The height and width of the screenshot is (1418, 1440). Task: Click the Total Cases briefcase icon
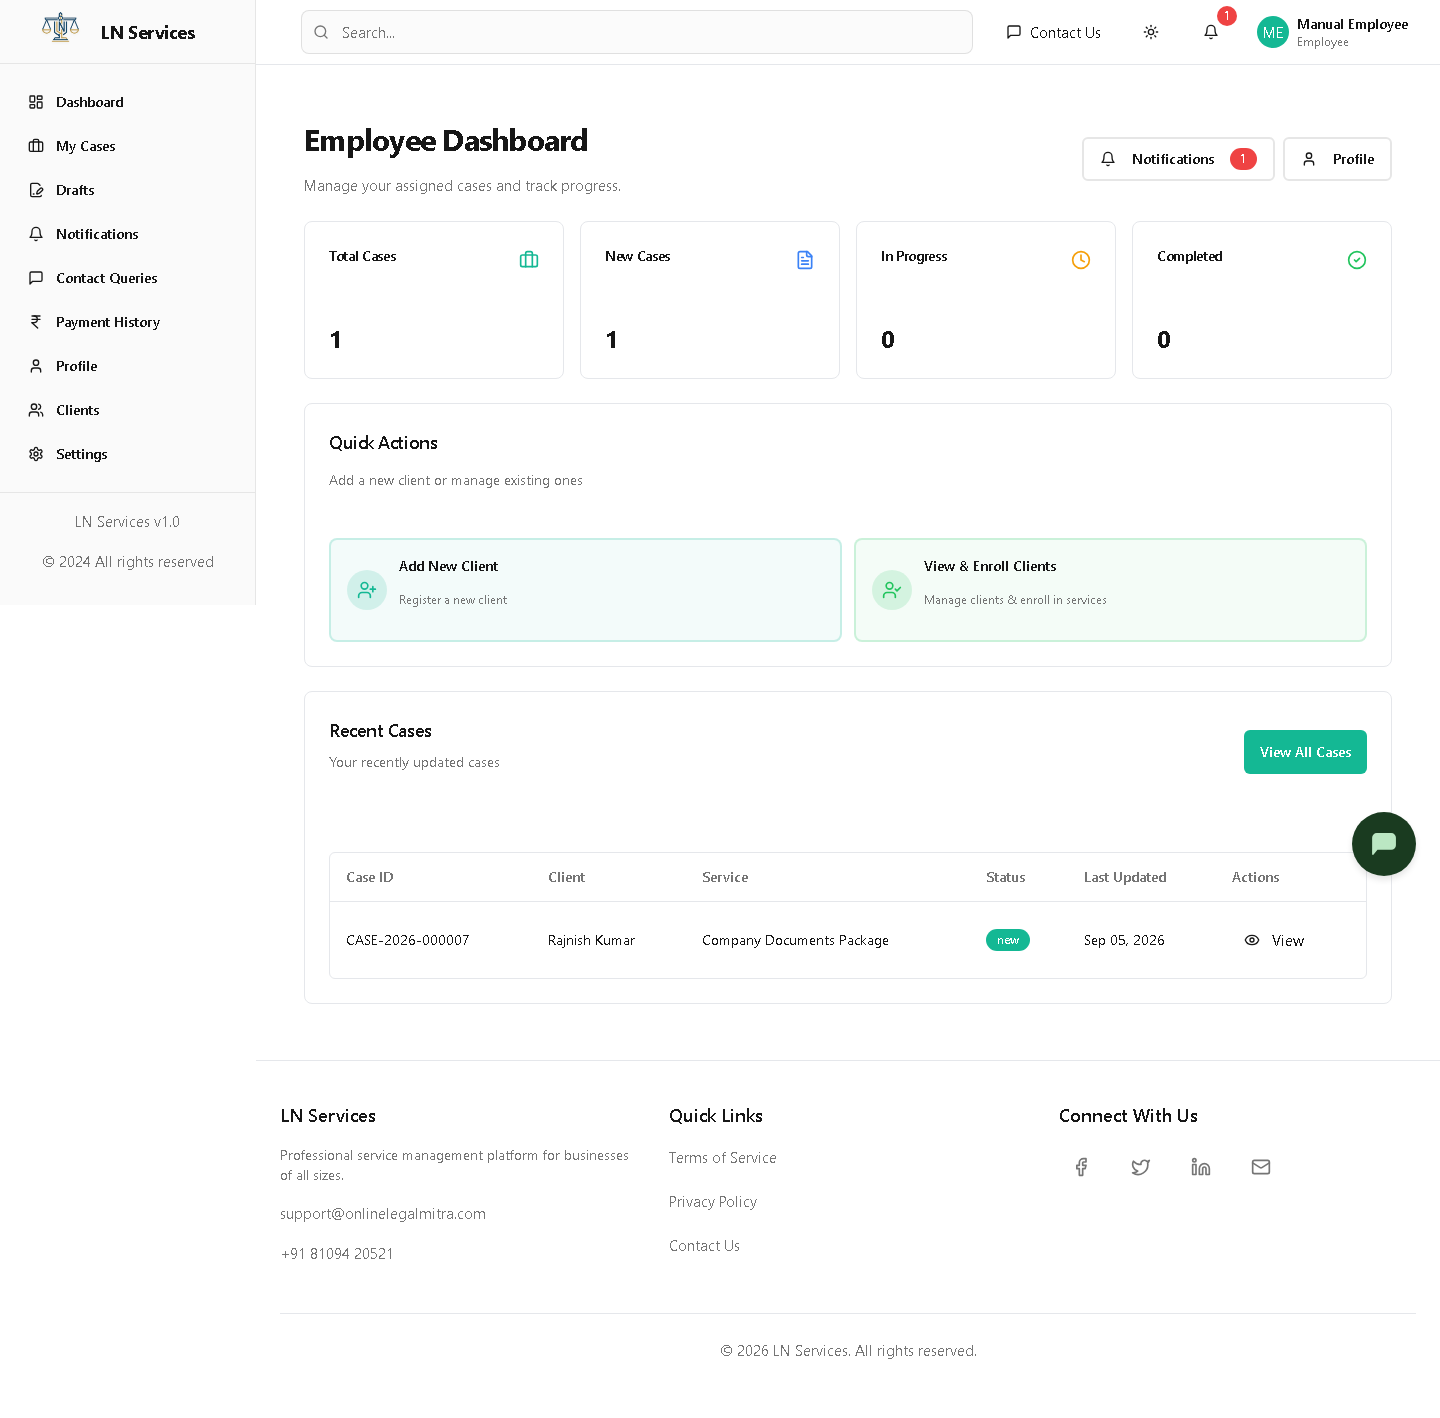[529, 260]
